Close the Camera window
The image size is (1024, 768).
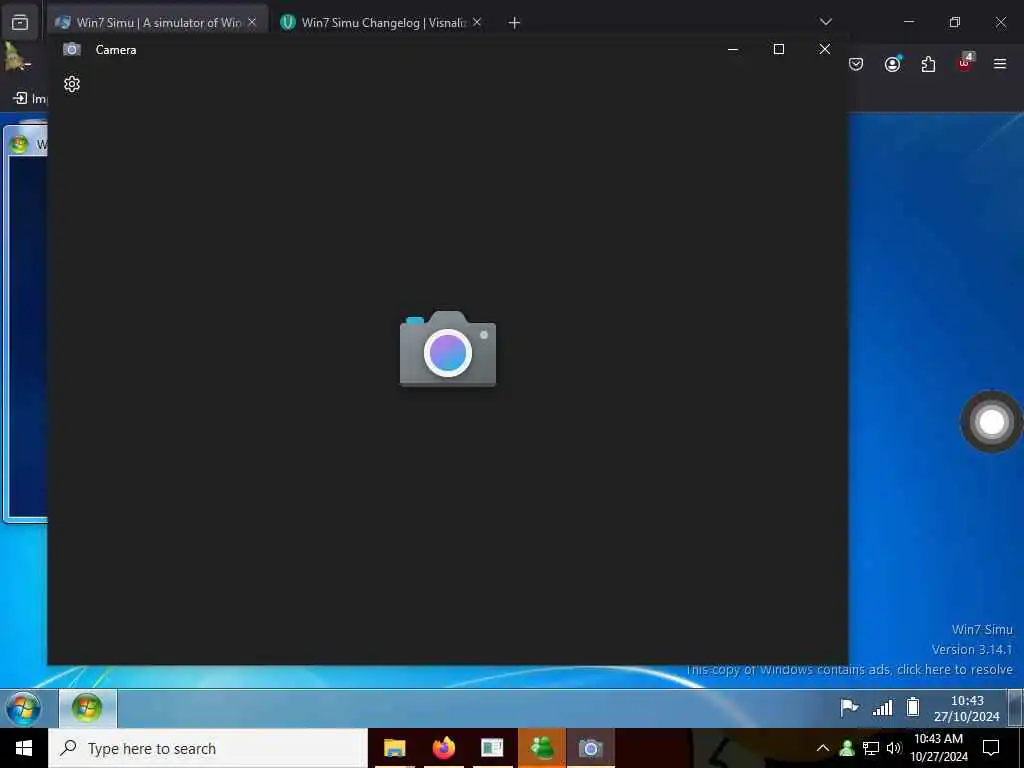[x=825, y=50]
